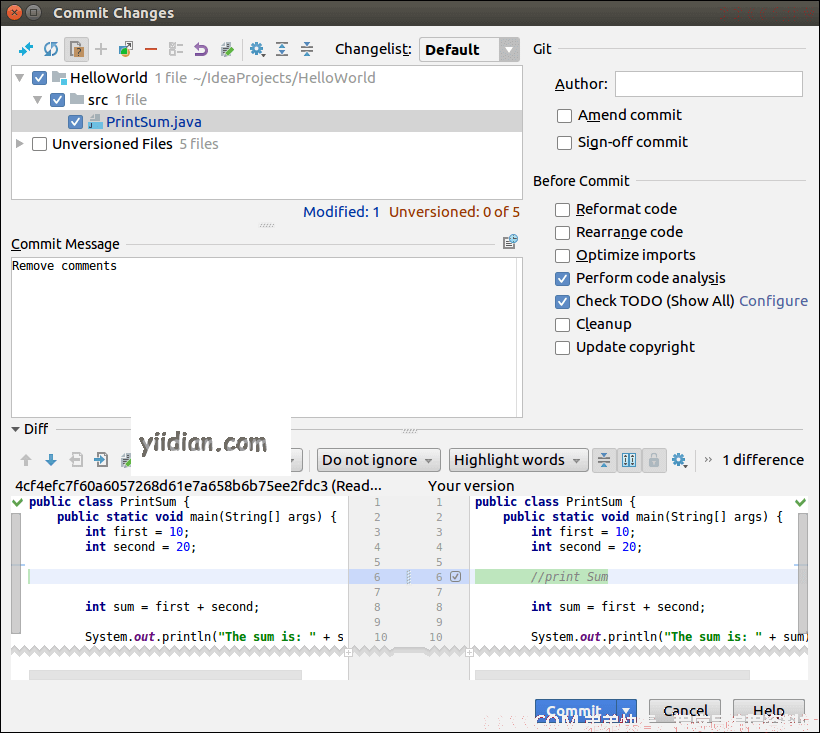The height and width of the screenshot is (733, 820).
Task: Click the Previous Difference up arrow
Action: point(26,460)
